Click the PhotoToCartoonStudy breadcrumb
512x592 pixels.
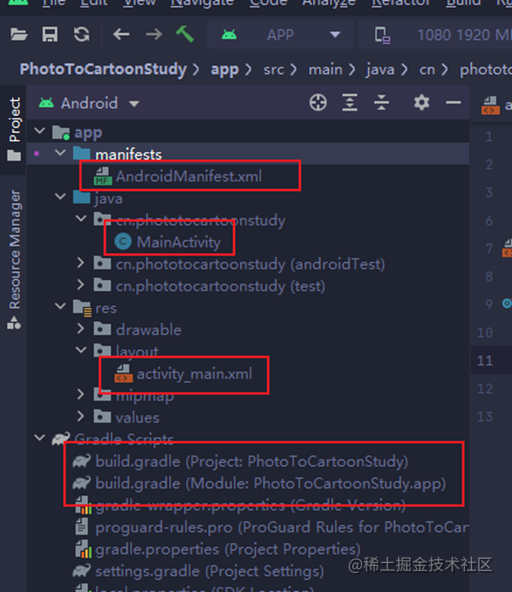tap(103, 69)
